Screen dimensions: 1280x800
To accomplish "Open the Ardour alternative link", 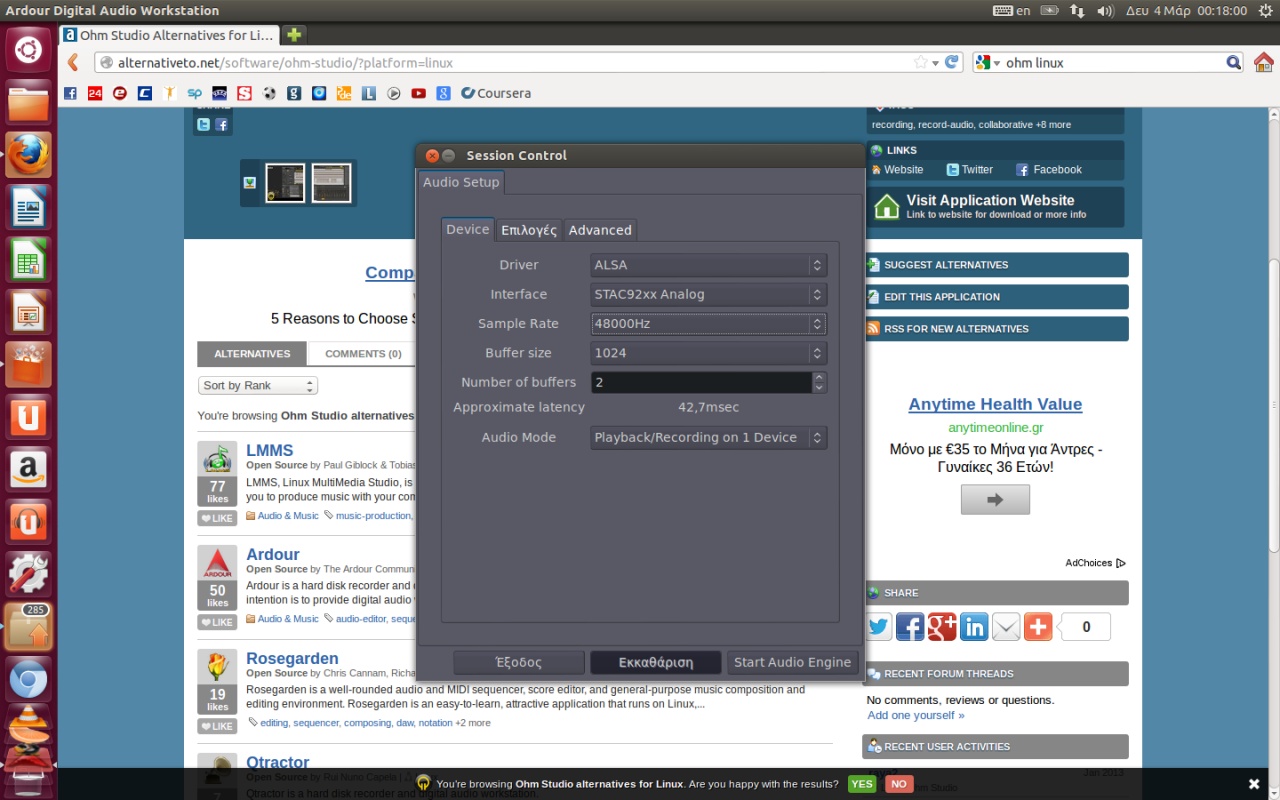I will click(273, 555).
